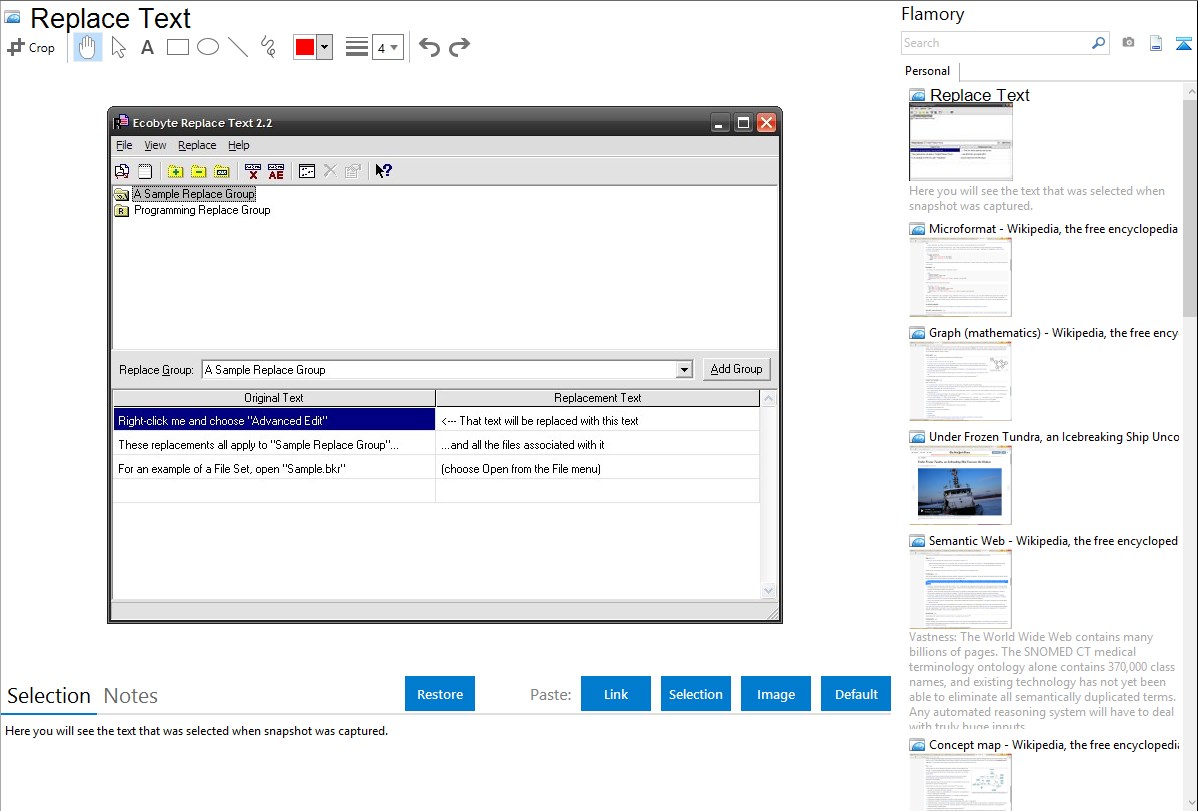Click the properties window toolbar icon
This screenshot has width=1198, height=811.
click(307, 171)
